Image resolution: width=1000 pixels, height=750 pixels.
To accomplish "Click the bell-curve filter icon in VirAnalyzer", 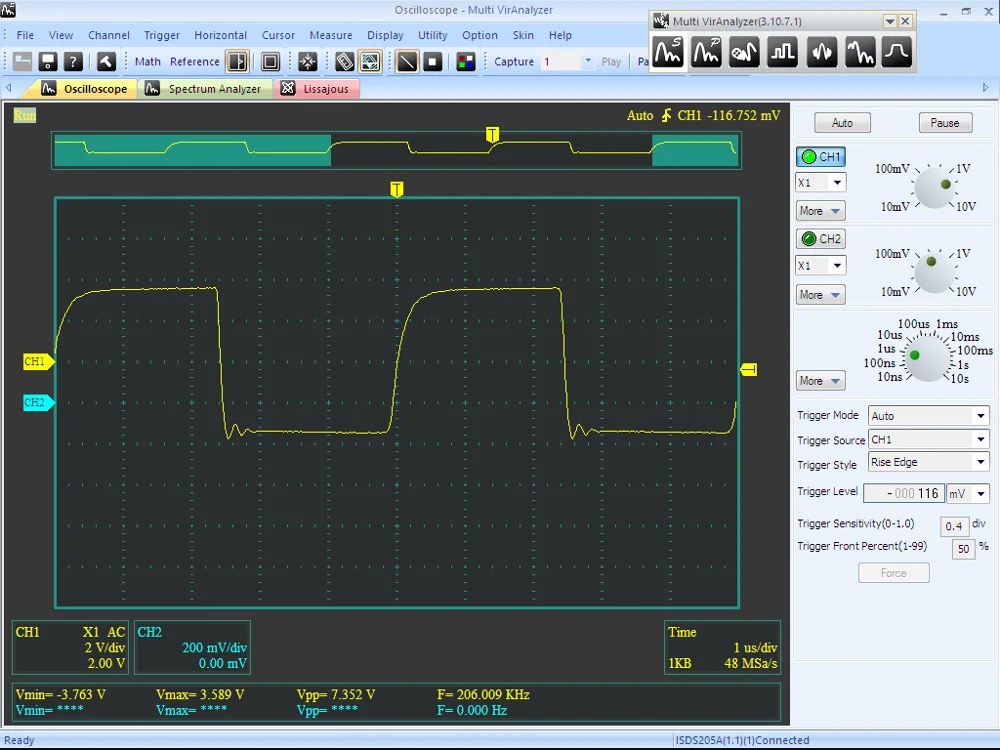I will (896, 52).
